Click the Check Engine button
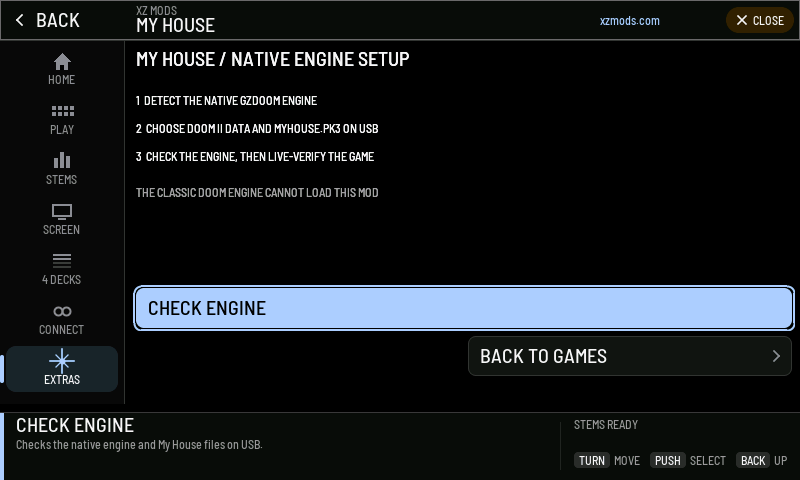 (x=464, y=308)
